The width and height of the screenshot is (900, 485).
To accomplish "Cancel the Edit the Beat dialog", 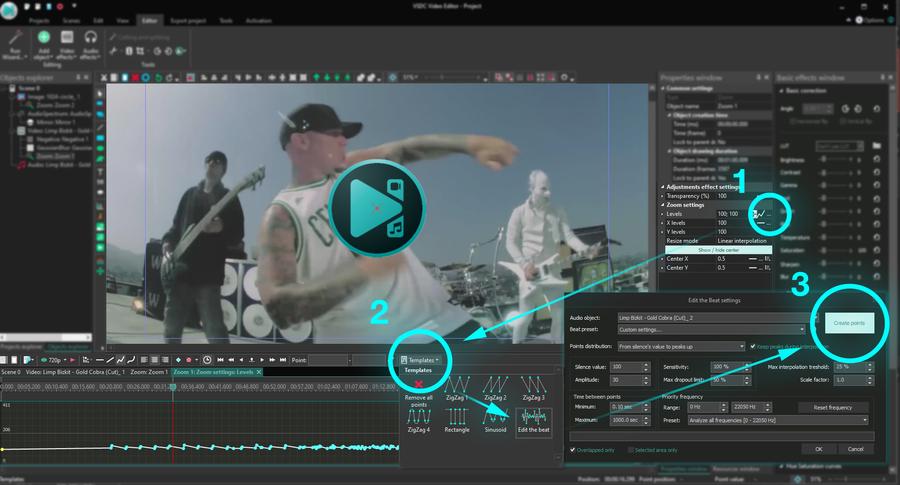I will point(855,449).
